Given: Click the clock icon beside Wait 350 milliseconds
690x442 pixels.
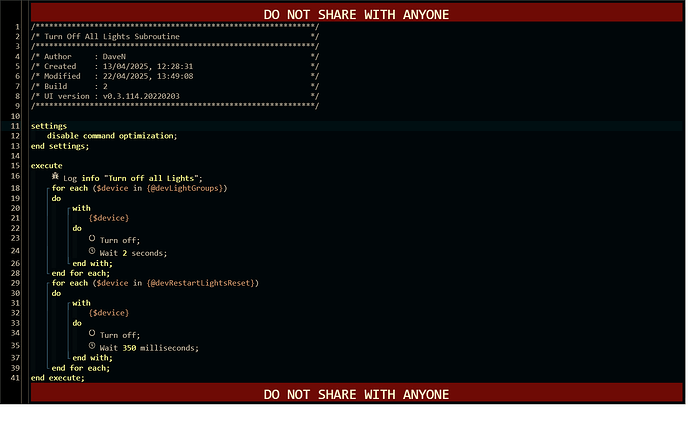Looking at the screenshot, I should [92, 346].
